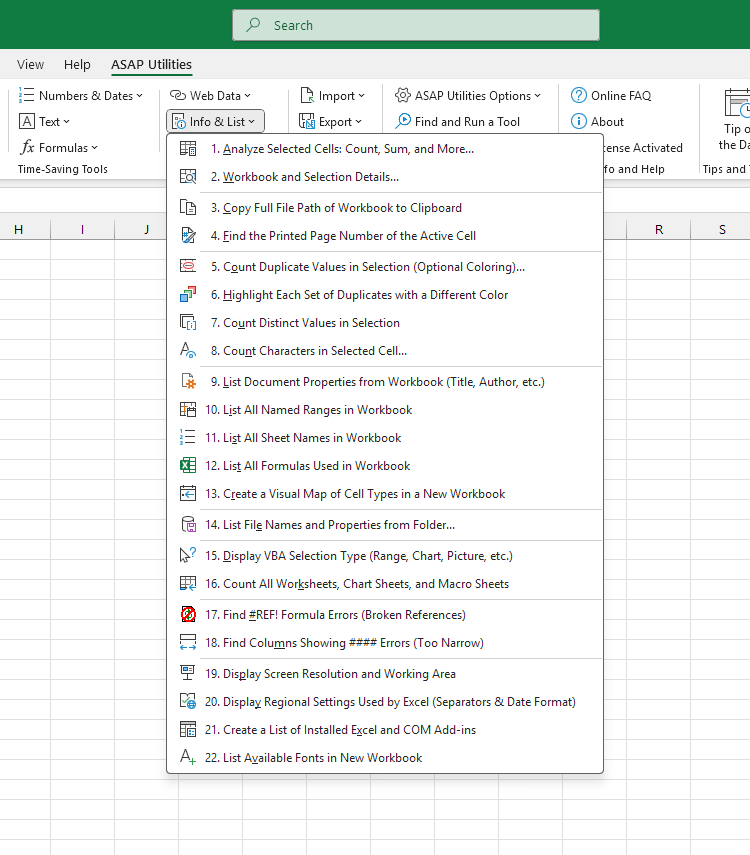Click the Find and Run a Tool icon
The image size is (750, 855).
(403, 122)
